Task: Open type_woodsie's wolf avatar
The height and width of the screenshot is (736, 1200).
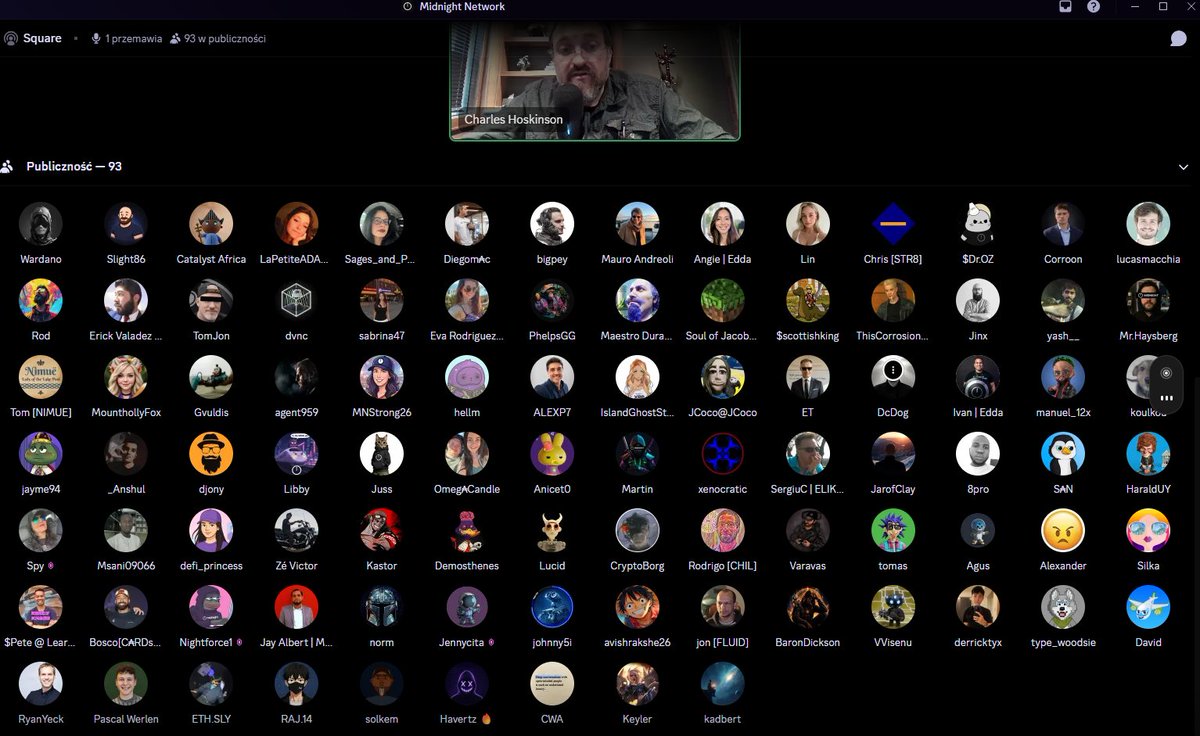Action: 1063,607
